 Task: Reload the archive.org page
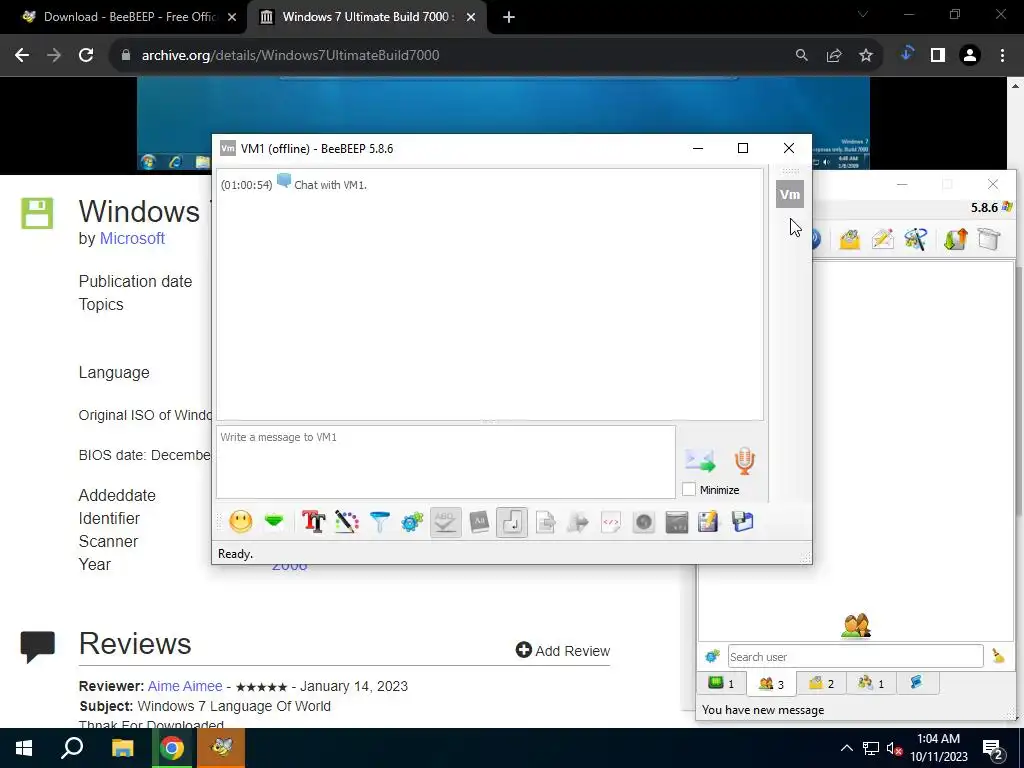[86, 56]
